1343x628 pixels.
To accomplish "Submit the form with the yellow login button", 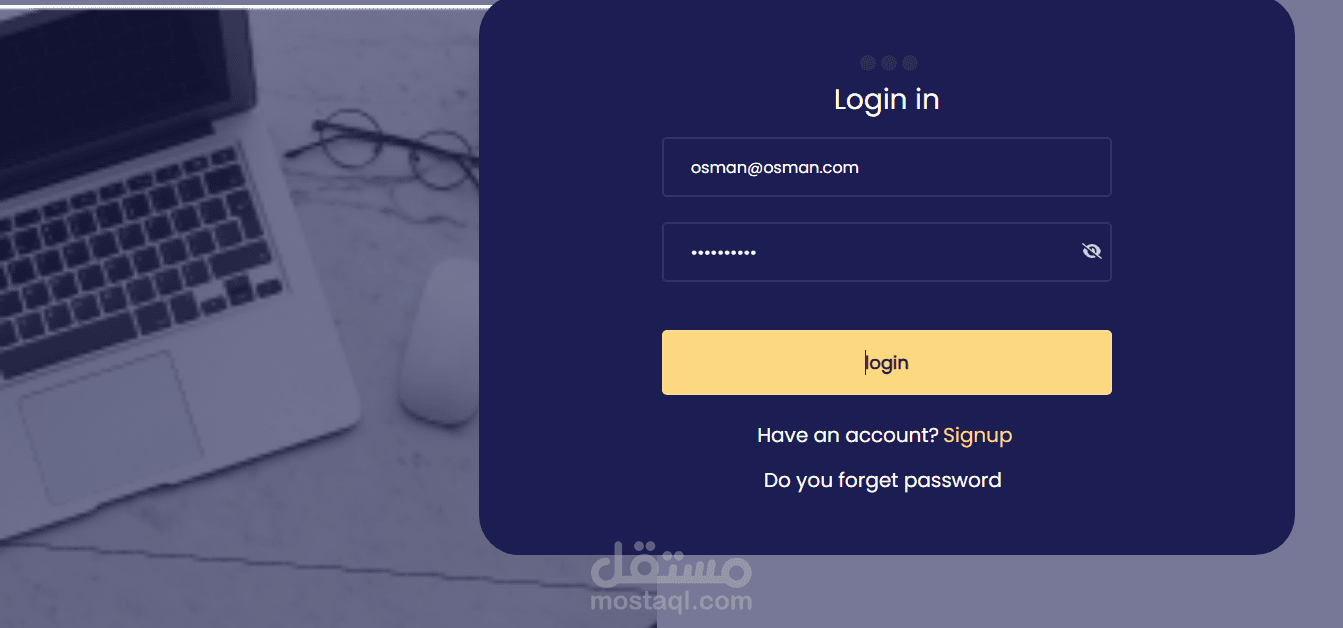I will [887, 362].
